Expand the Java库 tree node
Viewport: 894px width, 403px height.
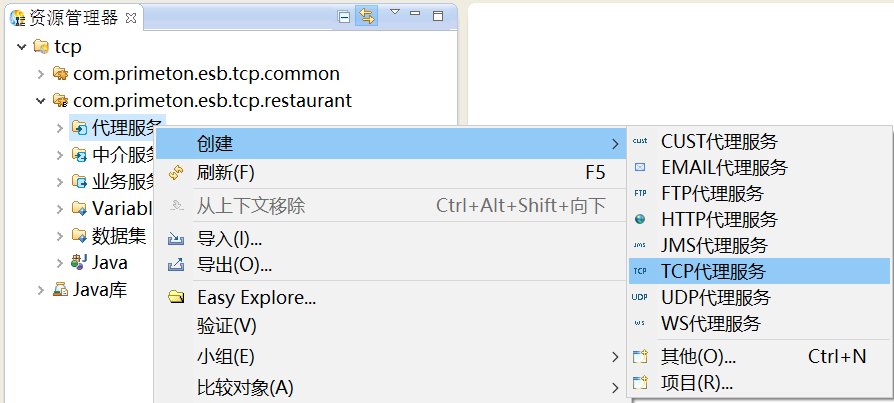click(x=41, y=290)
